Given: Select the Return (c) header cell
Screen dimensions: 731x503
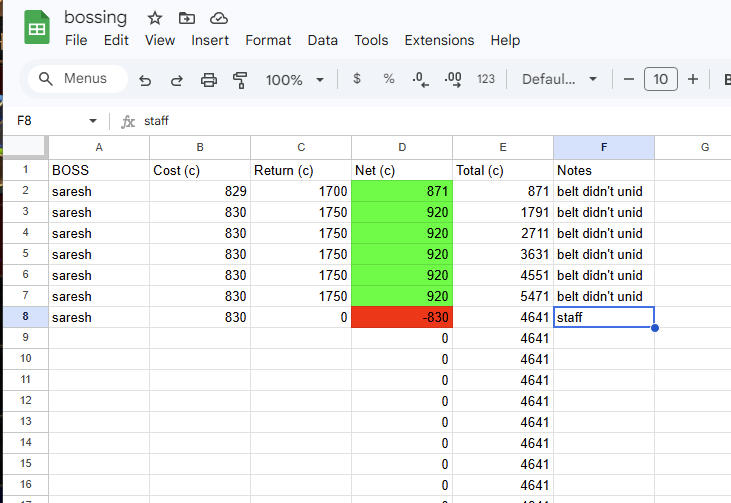Looking at the screenshot, I should pyautogui.click(x=301, y=170).
